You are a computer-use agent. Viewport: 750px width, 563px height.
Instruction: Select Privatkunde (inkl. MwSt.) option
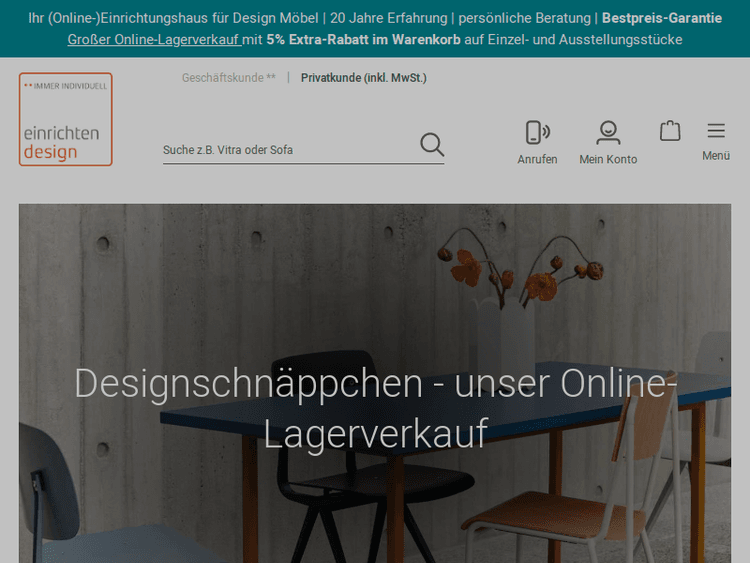[x=364, y=77]
